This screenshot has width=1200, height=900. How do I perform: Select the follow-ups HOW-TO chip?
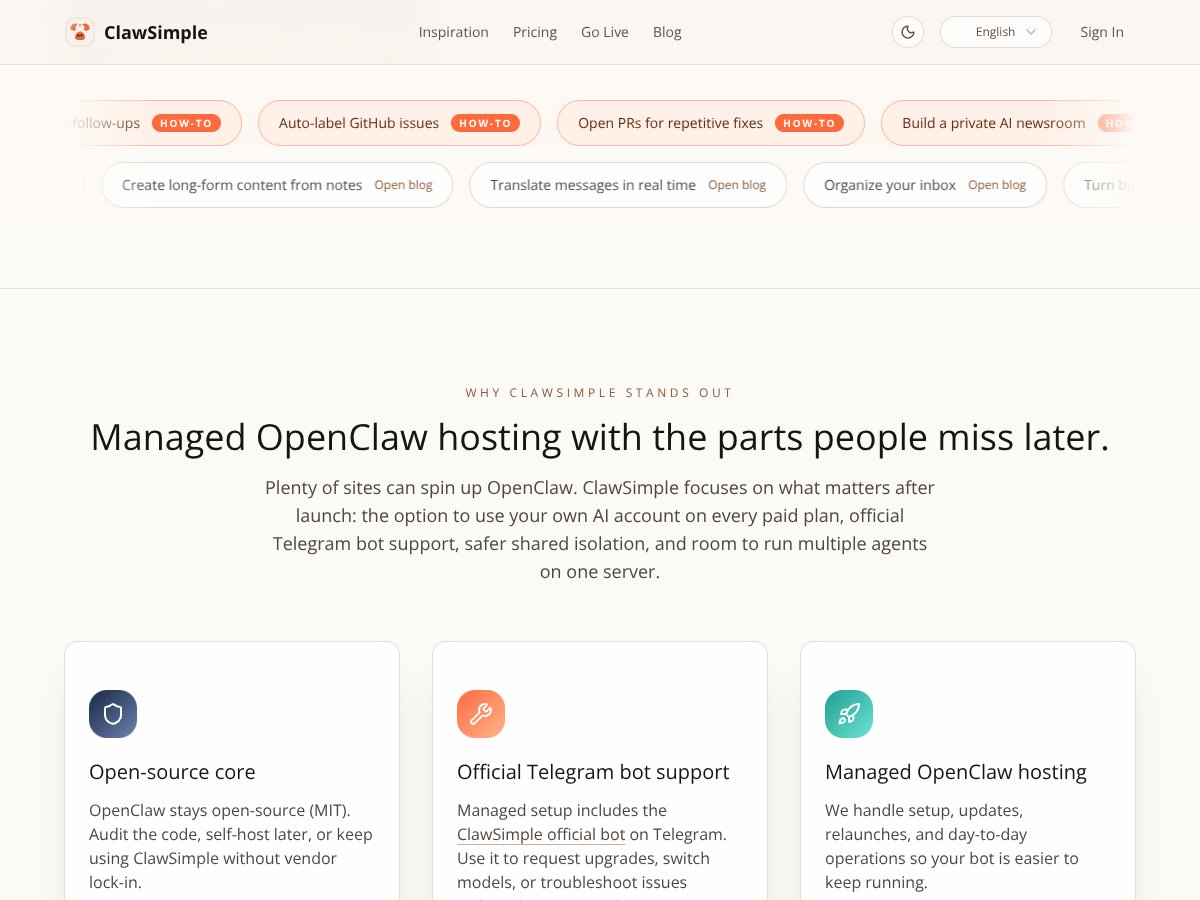click(x=153, y=123)
